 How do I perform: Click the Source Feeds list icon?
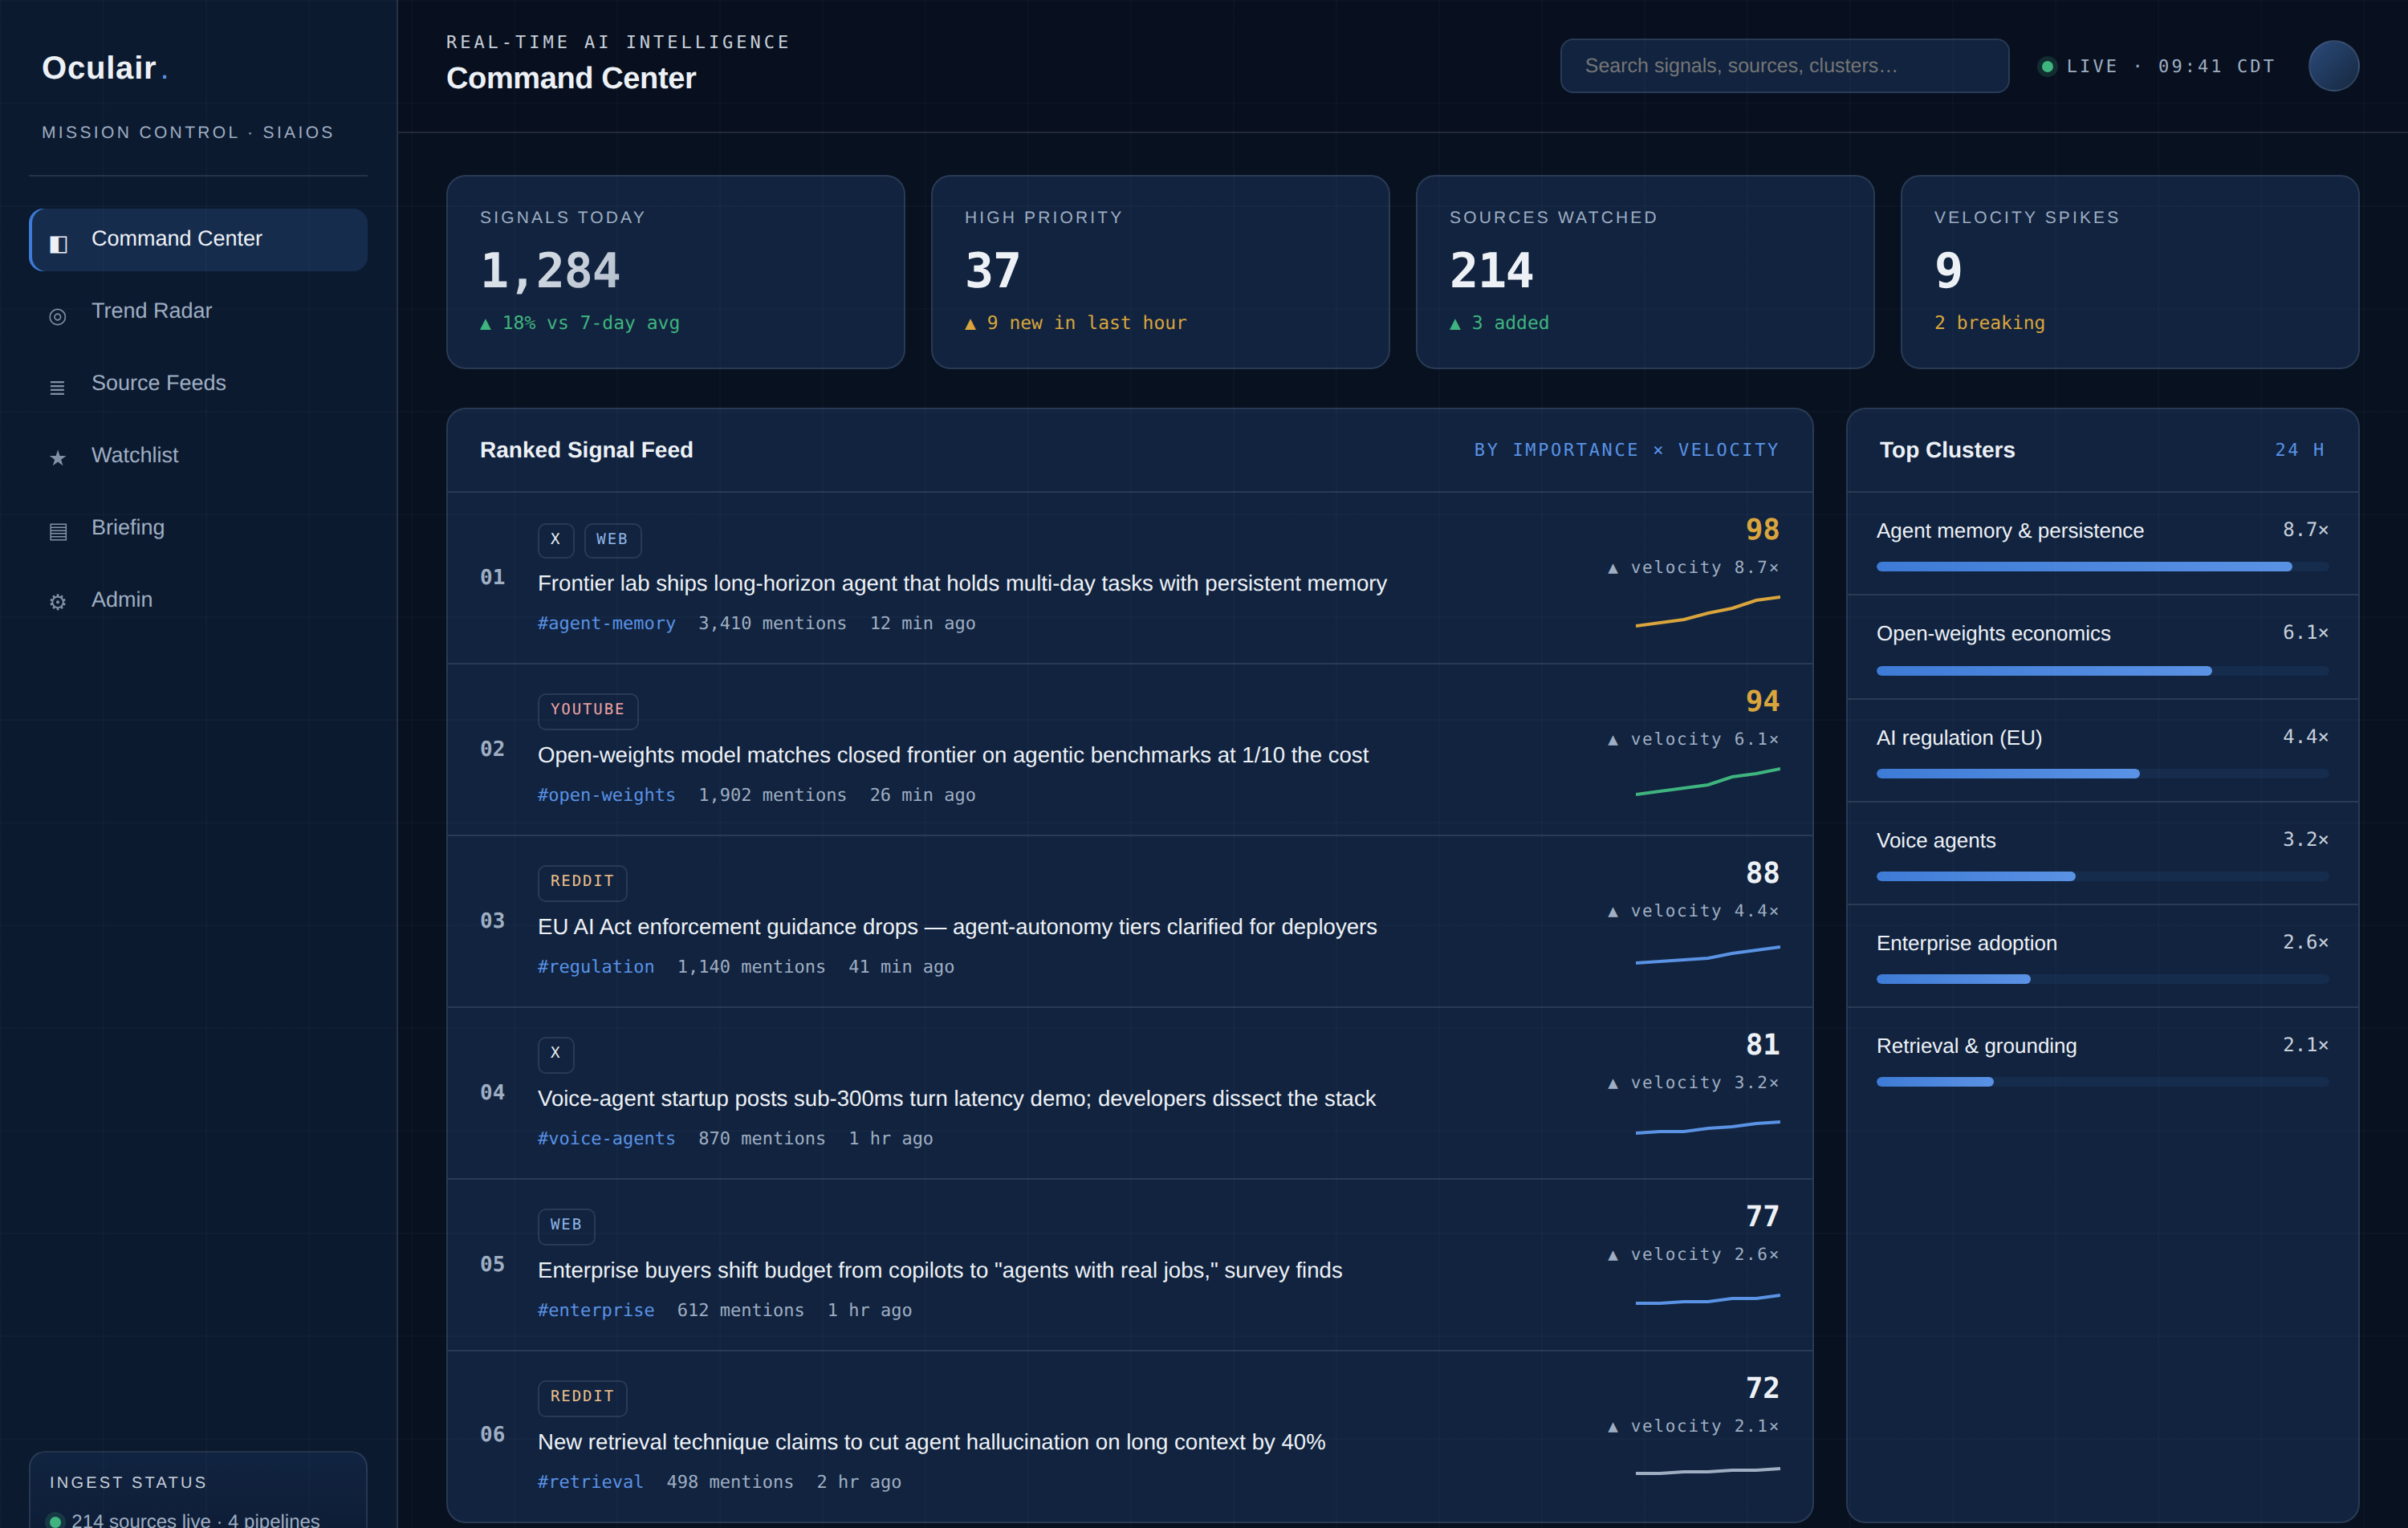pos(58,388)
